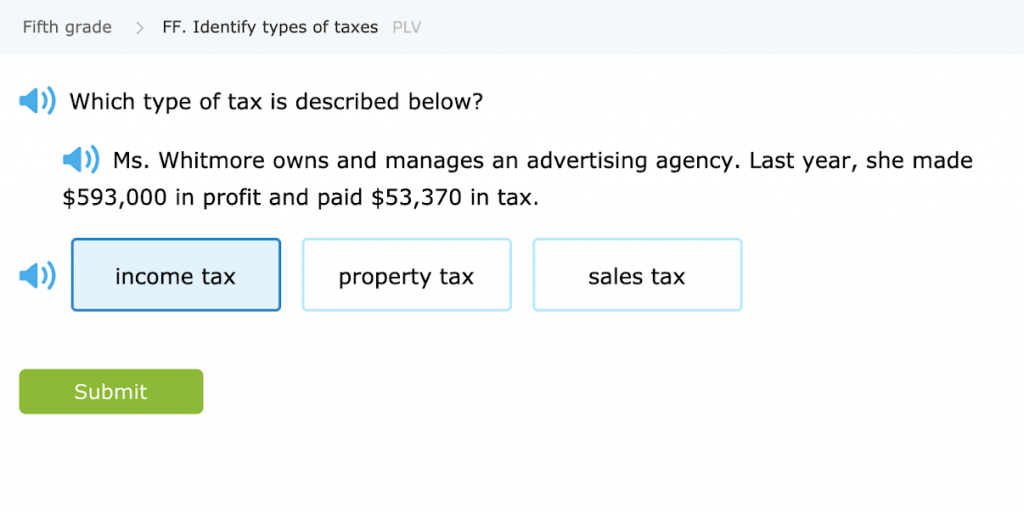Click the $593,000 profit amount
The height and width of the screenshot is (513, 1024).
(114, 198)
